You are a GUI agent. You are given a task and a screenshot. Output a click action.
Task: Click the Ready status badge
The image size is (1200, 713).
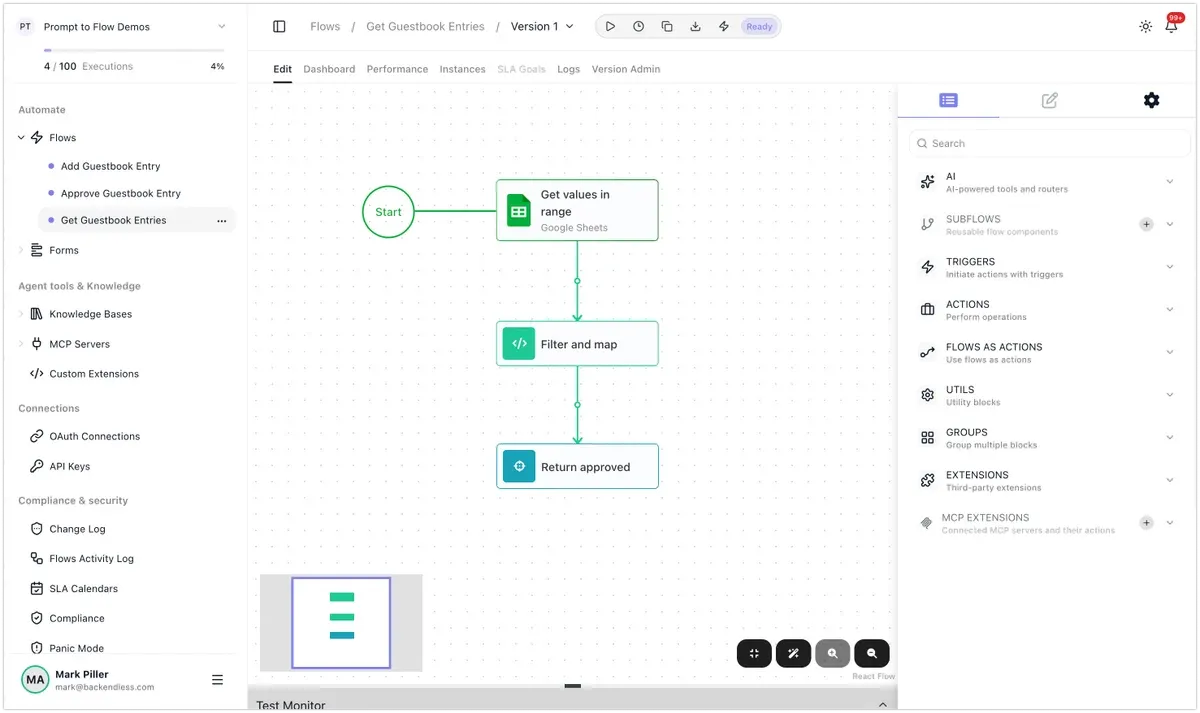759,27
